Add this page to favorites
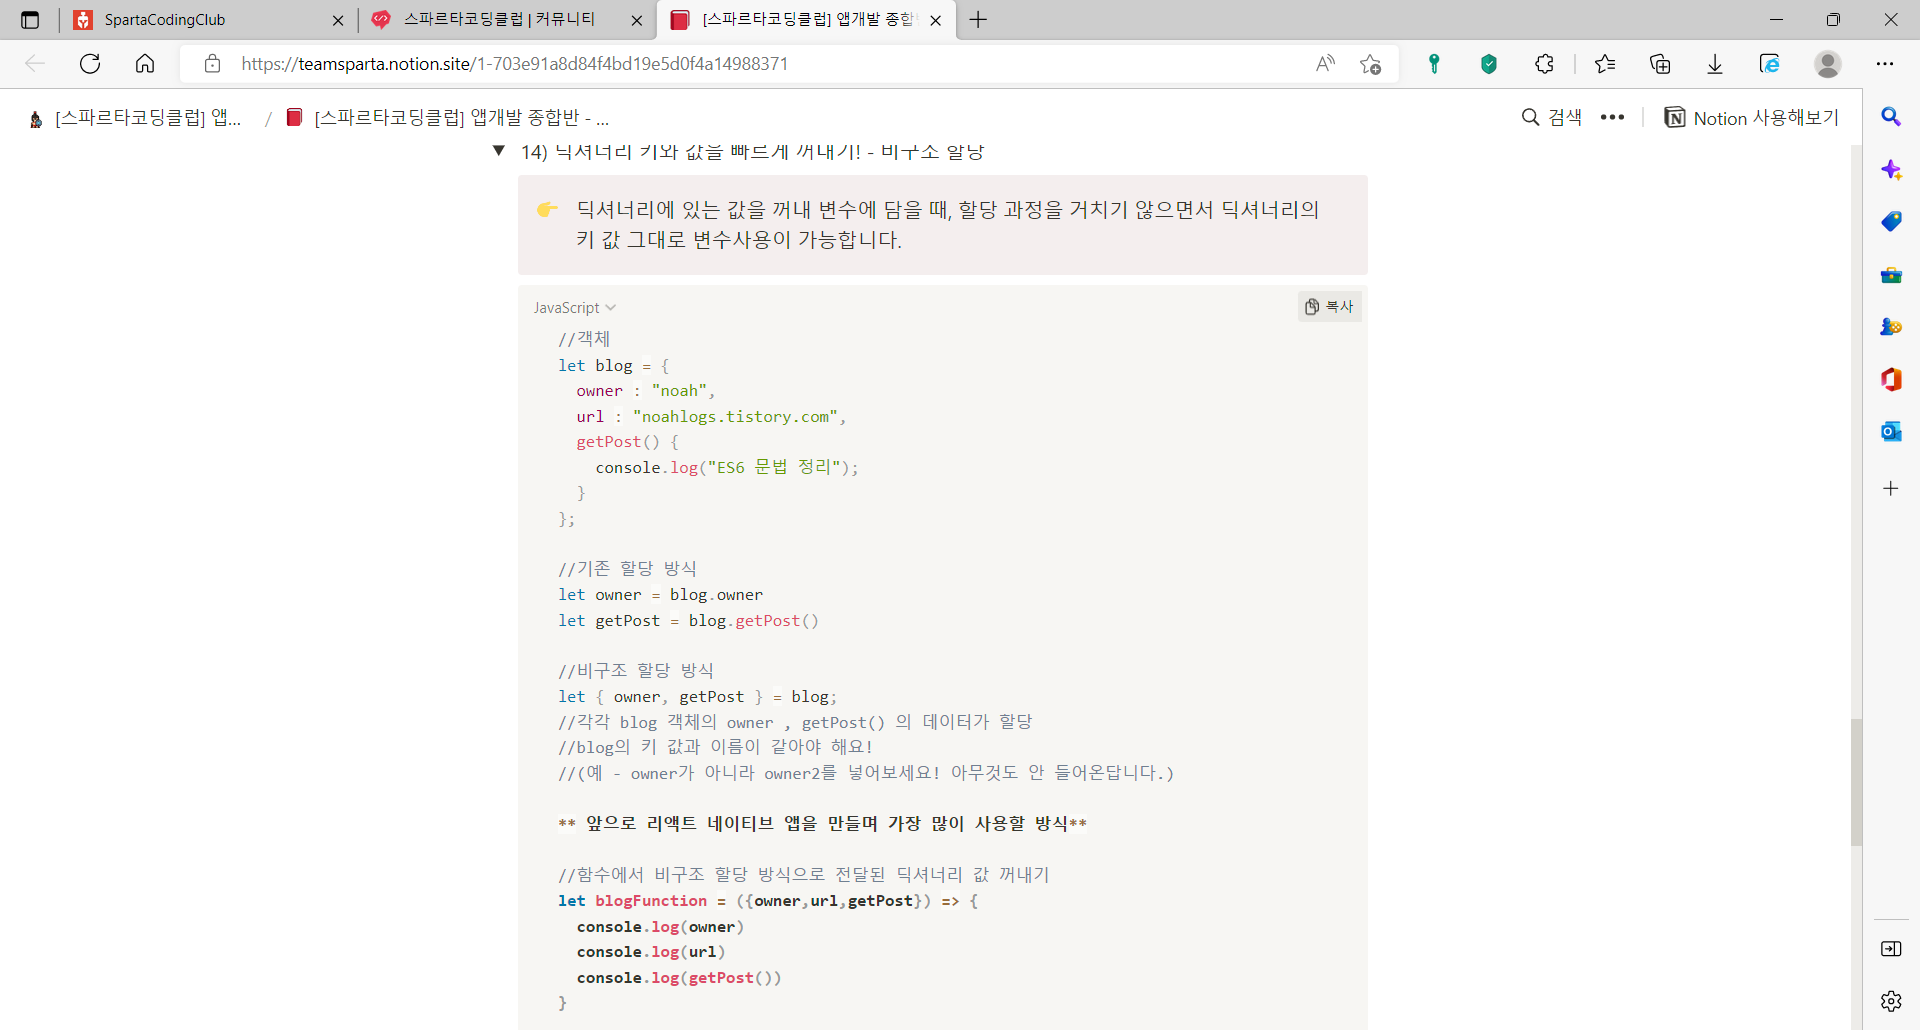This screenshot has width=1920, height=1030. point(1370,64)
